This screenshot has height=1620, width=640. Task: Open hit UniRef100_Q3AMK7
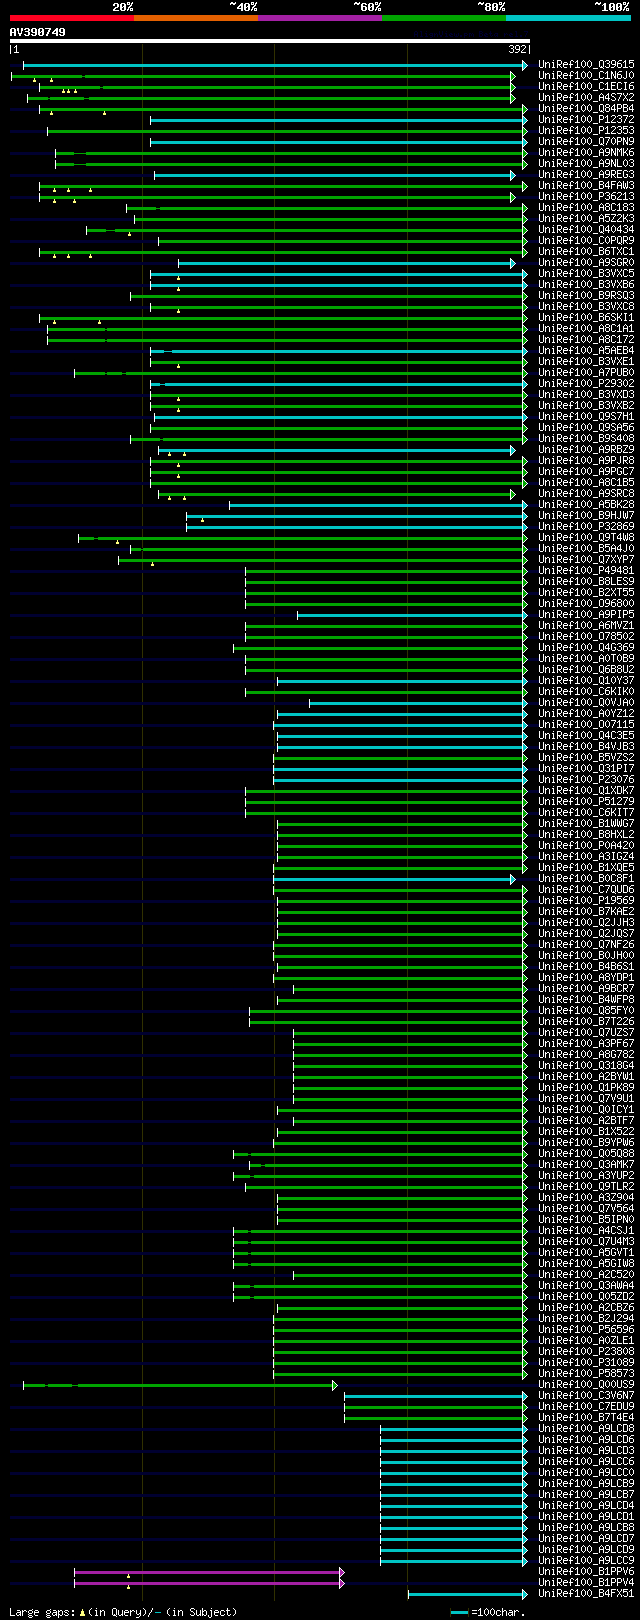click(x=586, y=1164)
